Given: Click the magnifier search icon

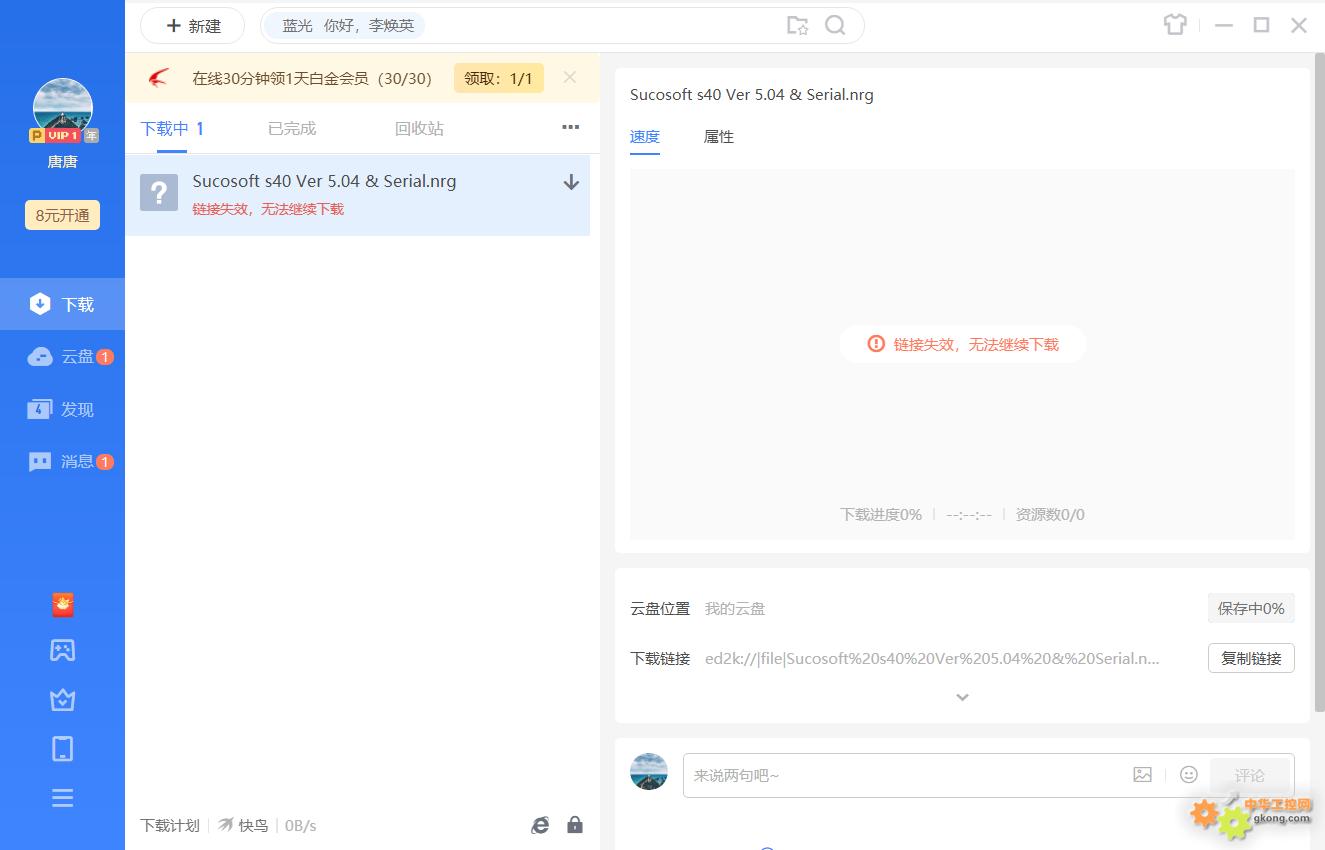Looking at the screenshot, I should coord(835,26).
